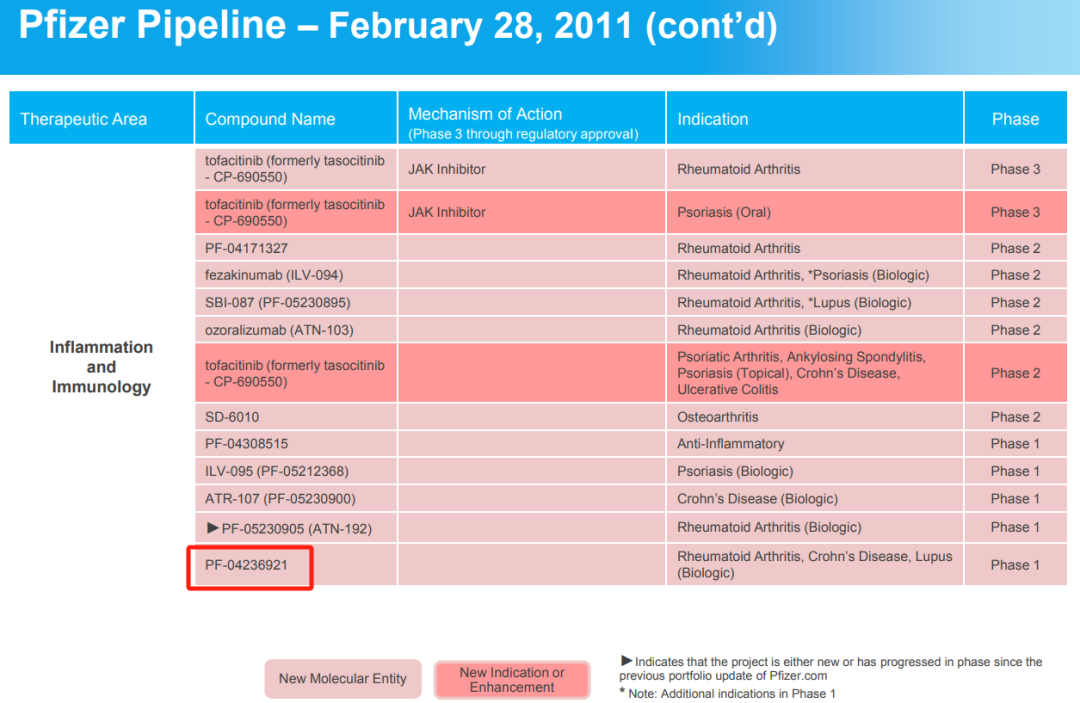
Task: Click Phase 2 in the SD-6010 row
Action: click(1015, 417)
